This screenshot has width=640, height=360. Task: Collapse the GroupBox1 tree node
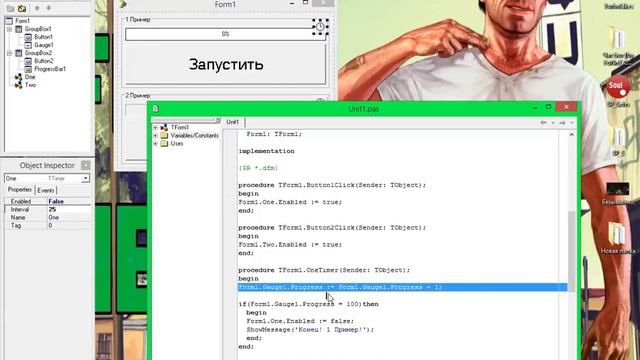pos(9,29)
